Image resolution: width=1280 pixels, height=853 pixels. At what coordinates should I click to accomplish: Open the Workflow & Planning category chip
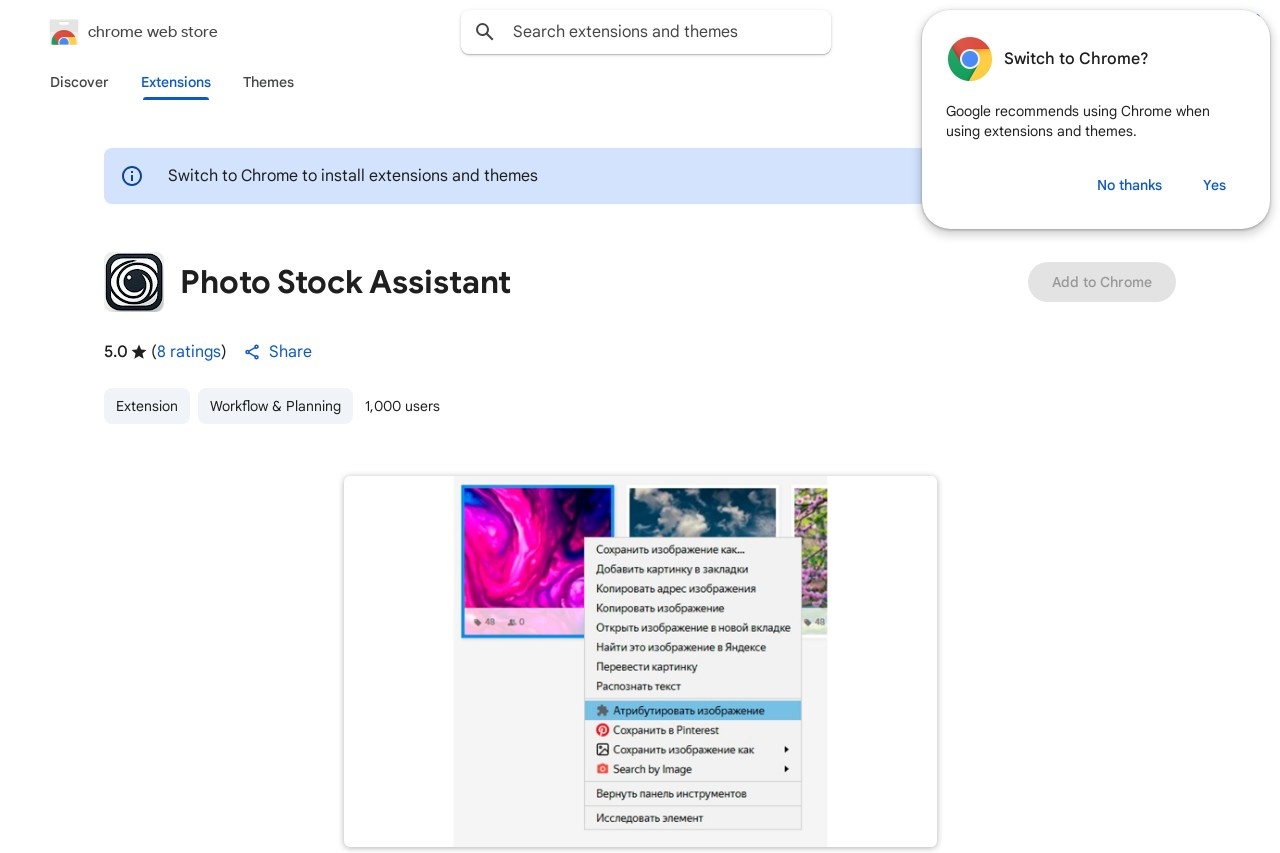[275, 406]
